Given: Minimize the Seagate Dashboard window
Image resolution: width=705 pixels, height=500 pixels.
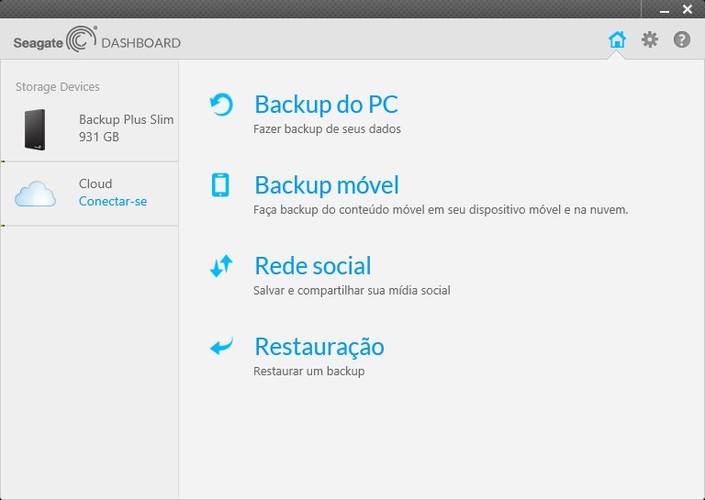Looking at the screenshot, I should point(664,10).
